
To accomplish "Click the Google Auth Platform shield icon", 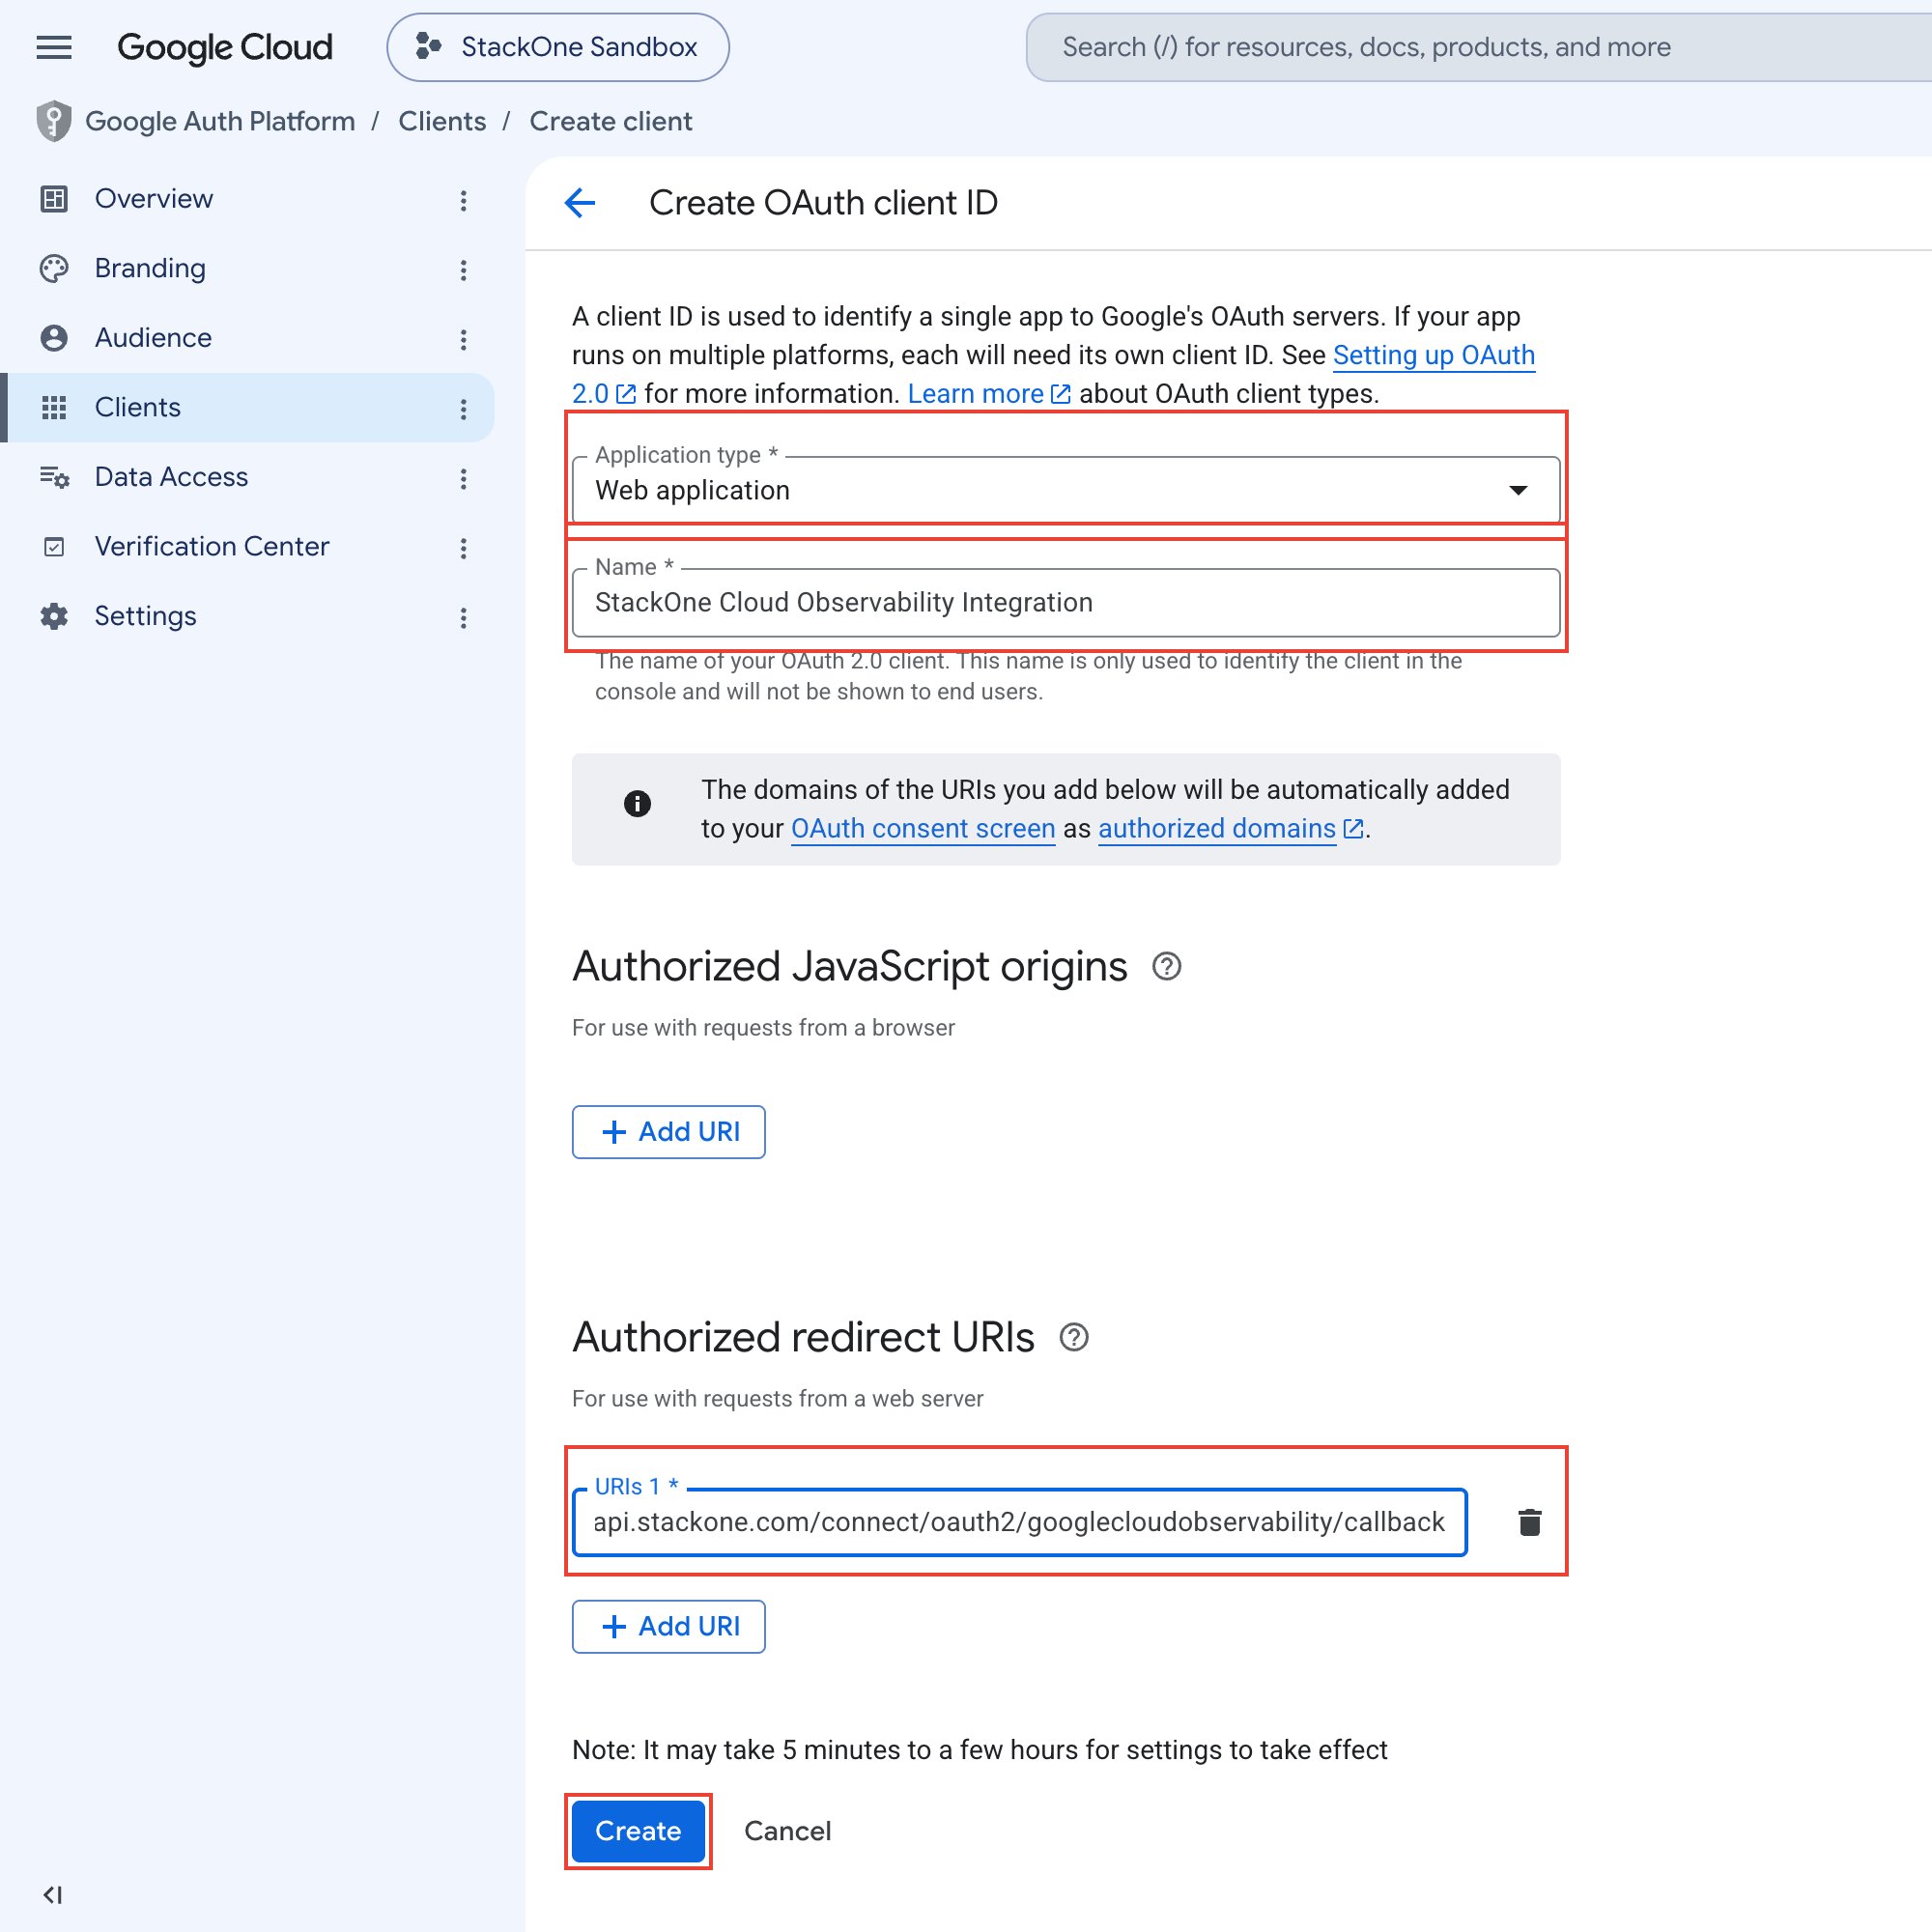I will [54, 121].
